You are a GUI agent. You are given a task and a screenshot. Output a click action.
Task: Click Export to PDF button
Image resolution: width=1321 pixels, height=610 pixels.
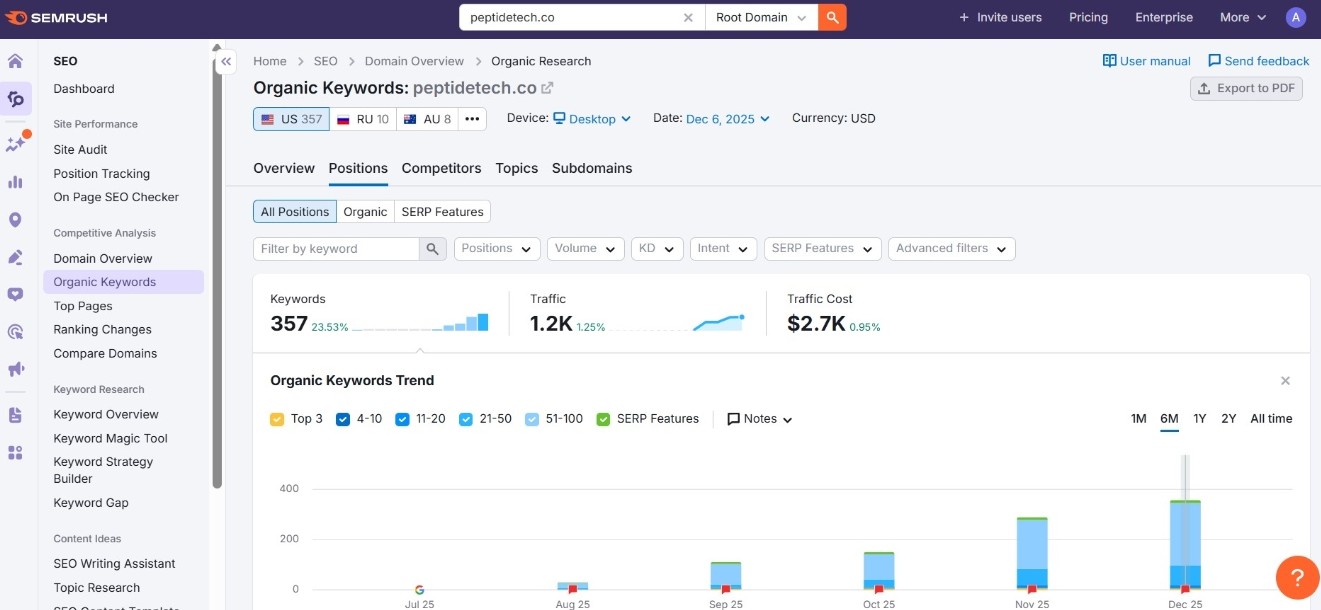(1246, 89)
